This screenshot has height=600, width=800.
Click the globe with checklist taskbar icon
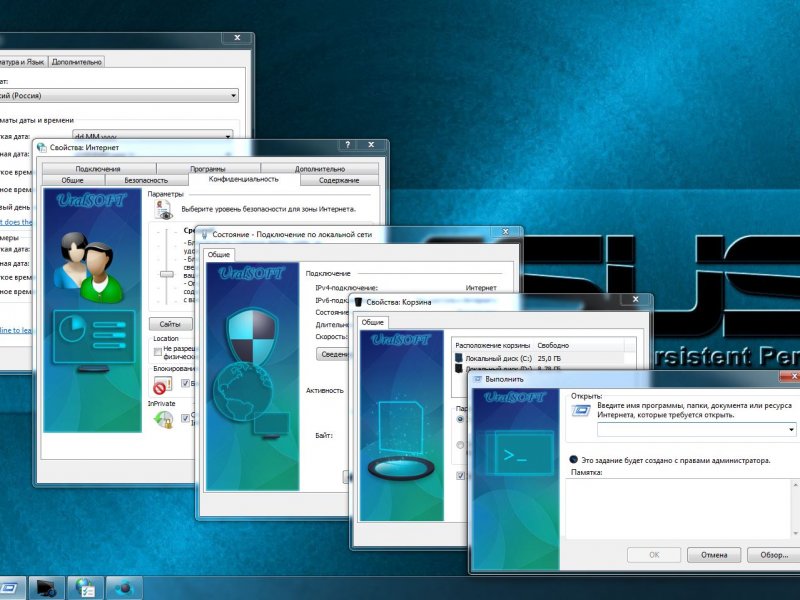85,588
